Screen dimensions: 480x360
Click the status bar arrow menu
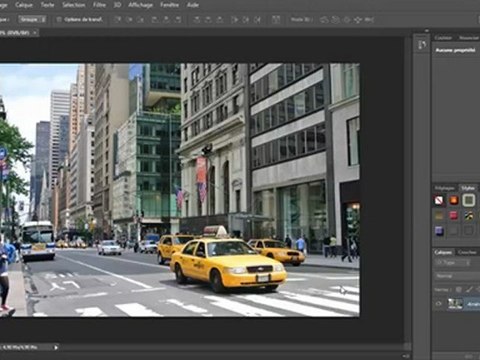tap(56, 347)
